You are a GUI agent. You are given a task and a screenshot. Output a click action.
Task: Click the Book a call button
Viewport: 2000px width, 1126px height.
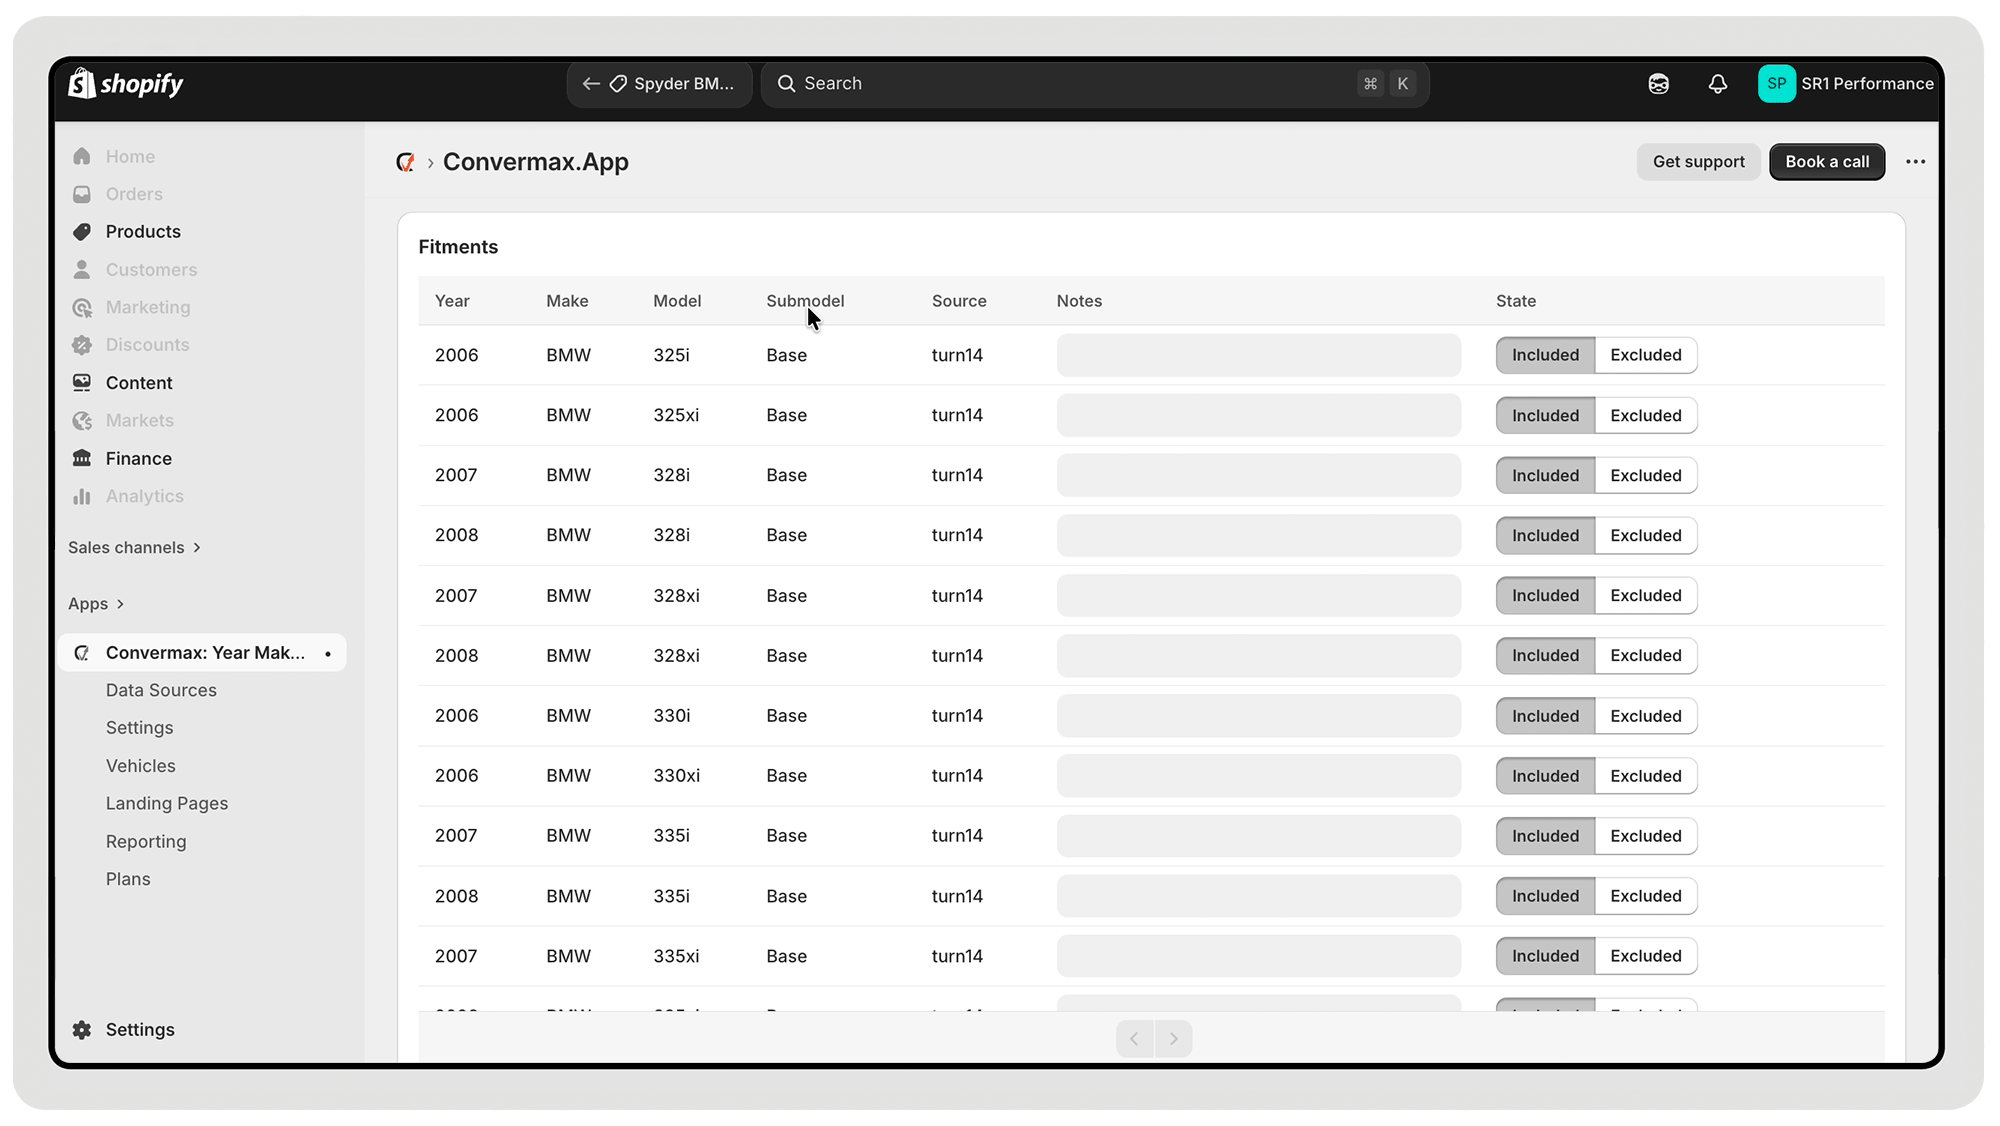(1826, 162)
